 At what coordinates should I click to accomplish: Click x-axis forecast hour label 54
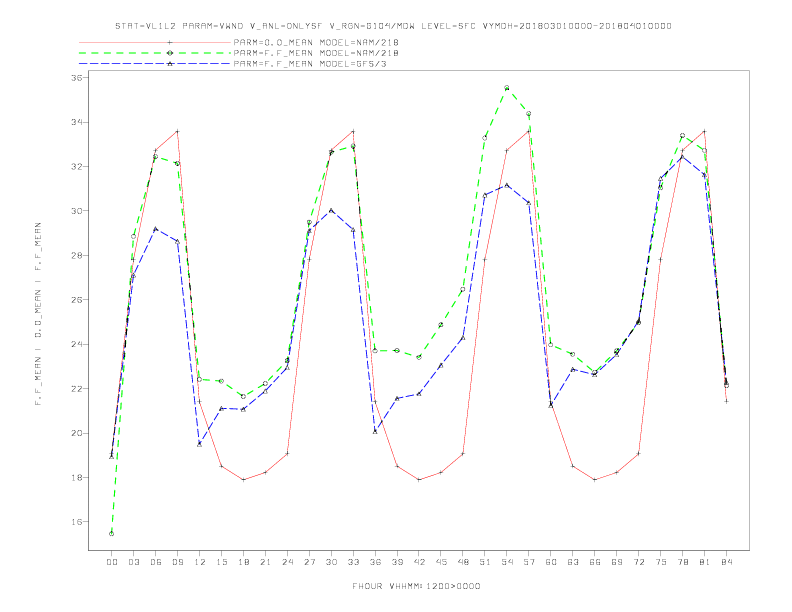507,562
